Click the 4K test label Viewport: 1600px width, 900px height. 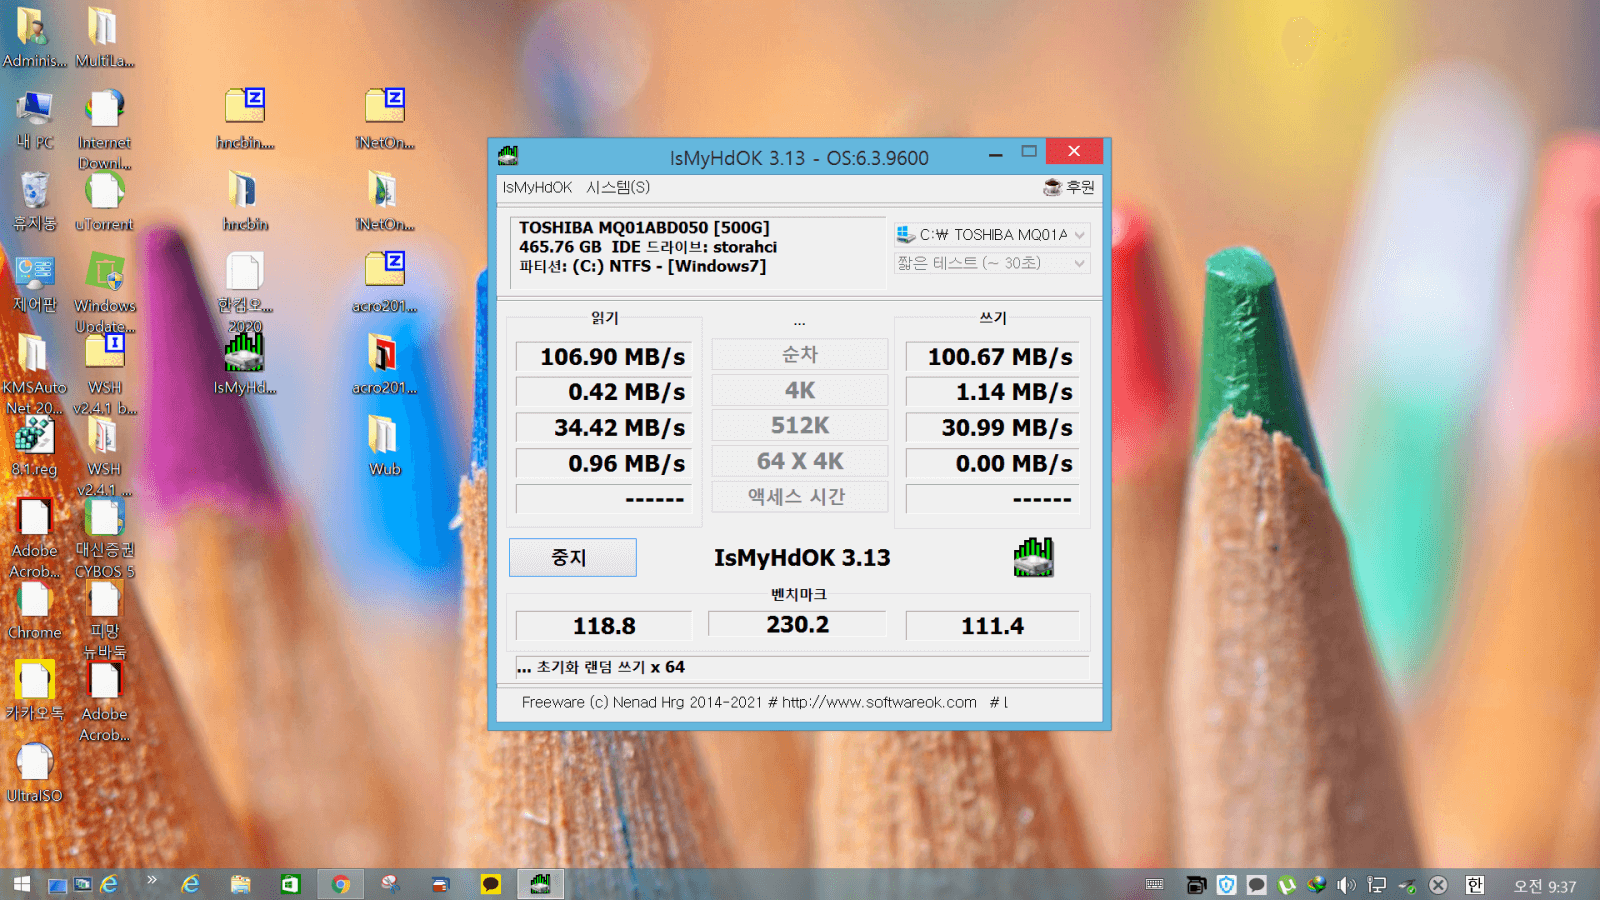(800, 390)
